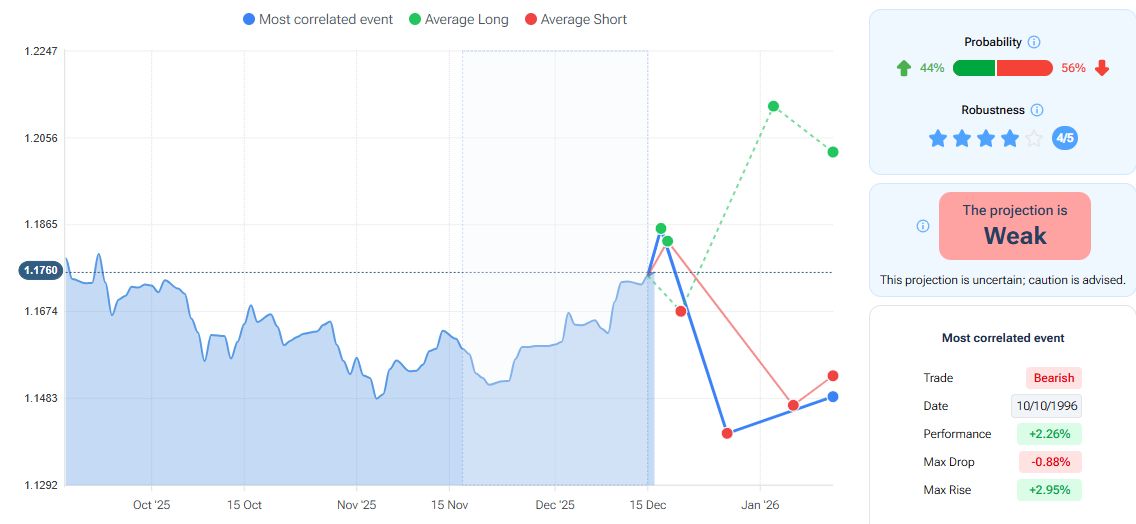Click the first blue robustness star
This screenshot has height=524, width=1136.
[x=938, y=138]
